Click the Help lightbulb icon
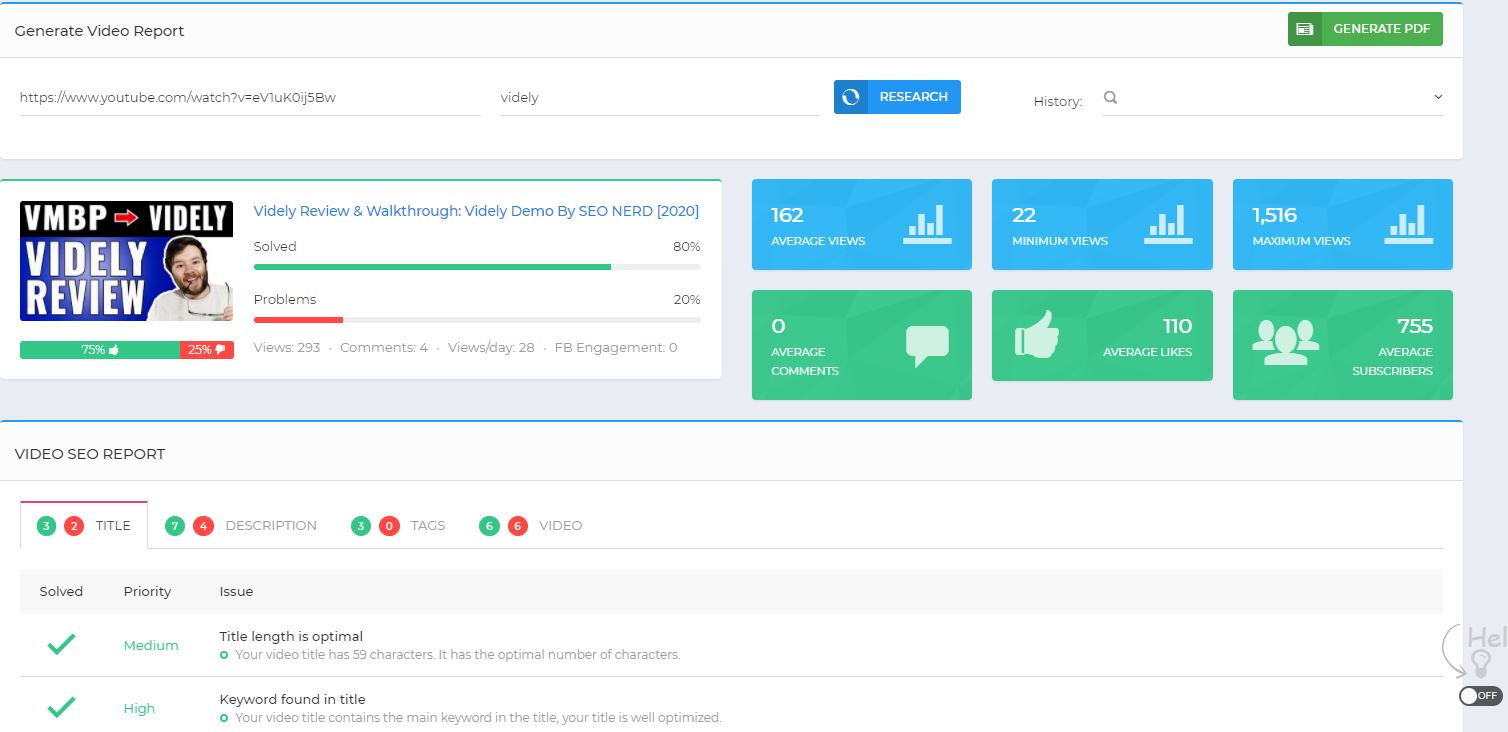 (x=1482, y=664)
